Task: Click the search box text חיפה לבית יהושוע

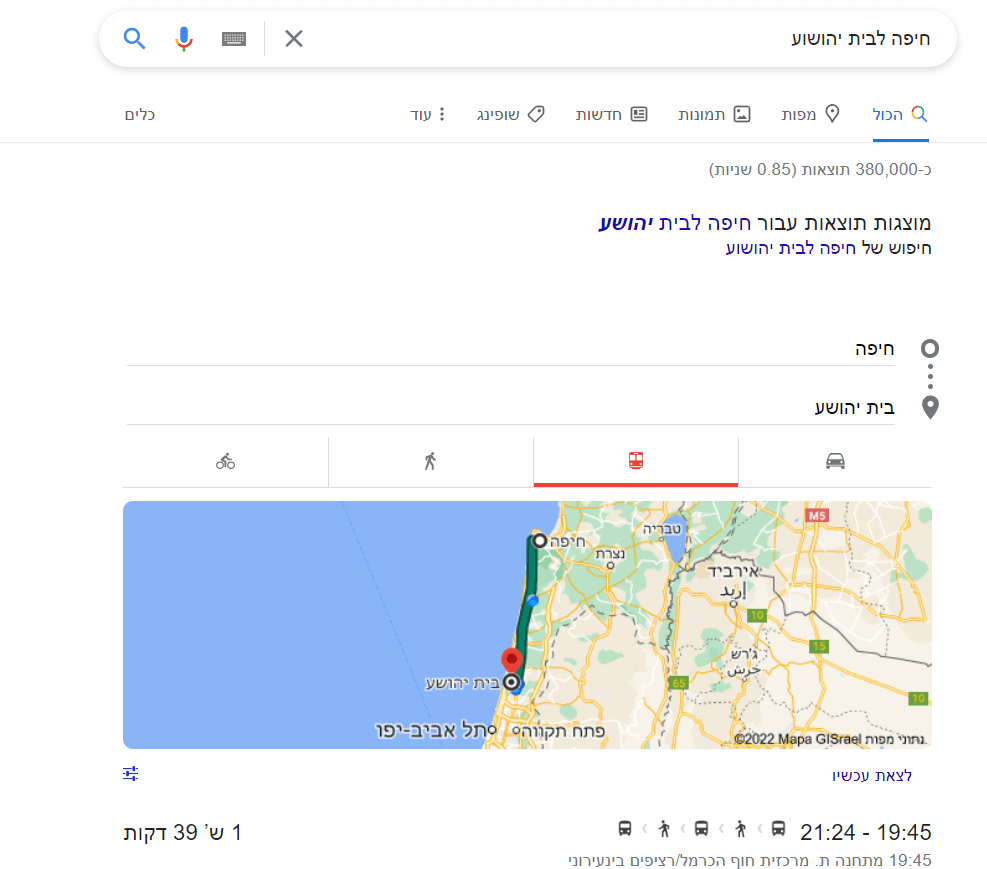Action: [x=860, y=39]
